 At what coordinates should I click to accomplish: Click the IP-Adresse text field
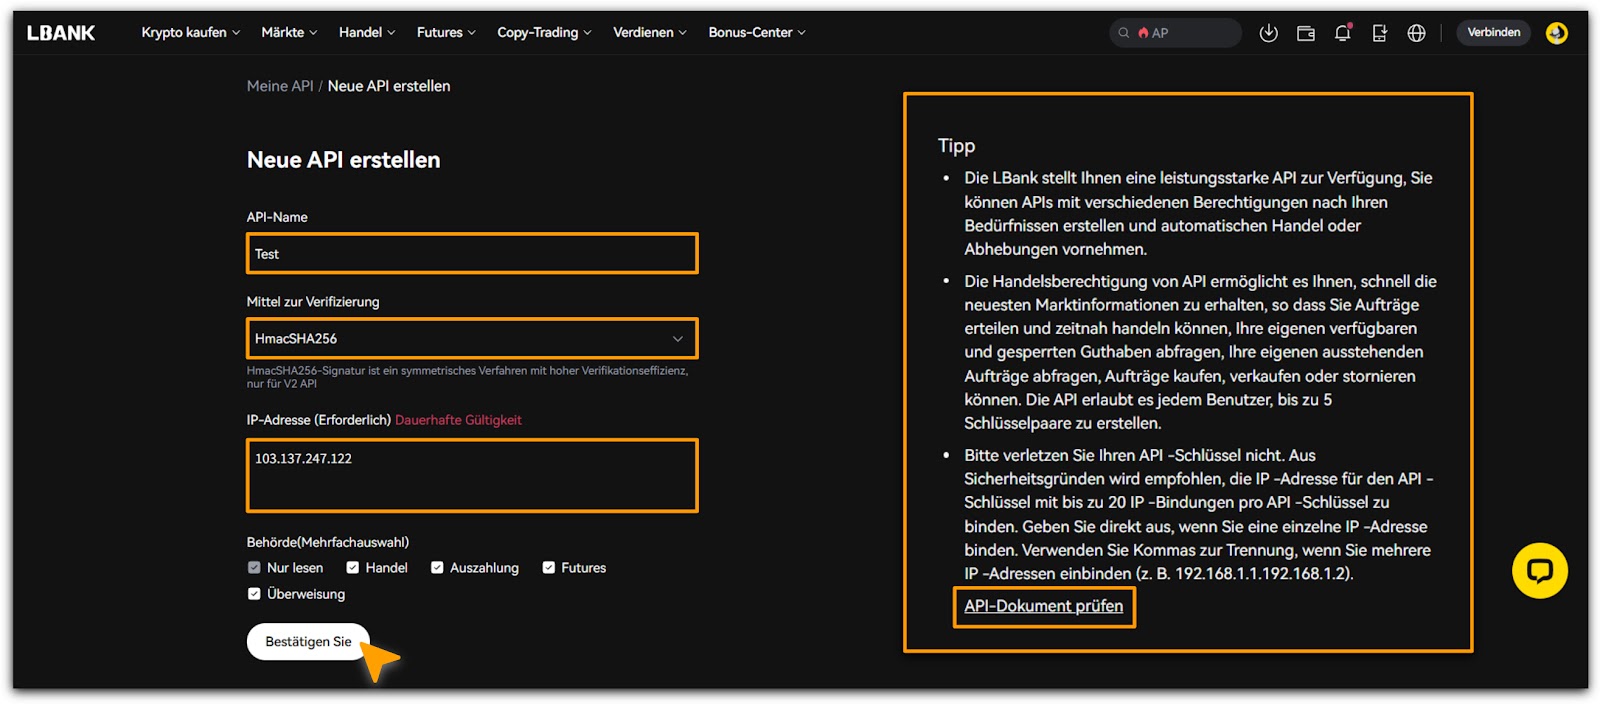coord(472,475)
